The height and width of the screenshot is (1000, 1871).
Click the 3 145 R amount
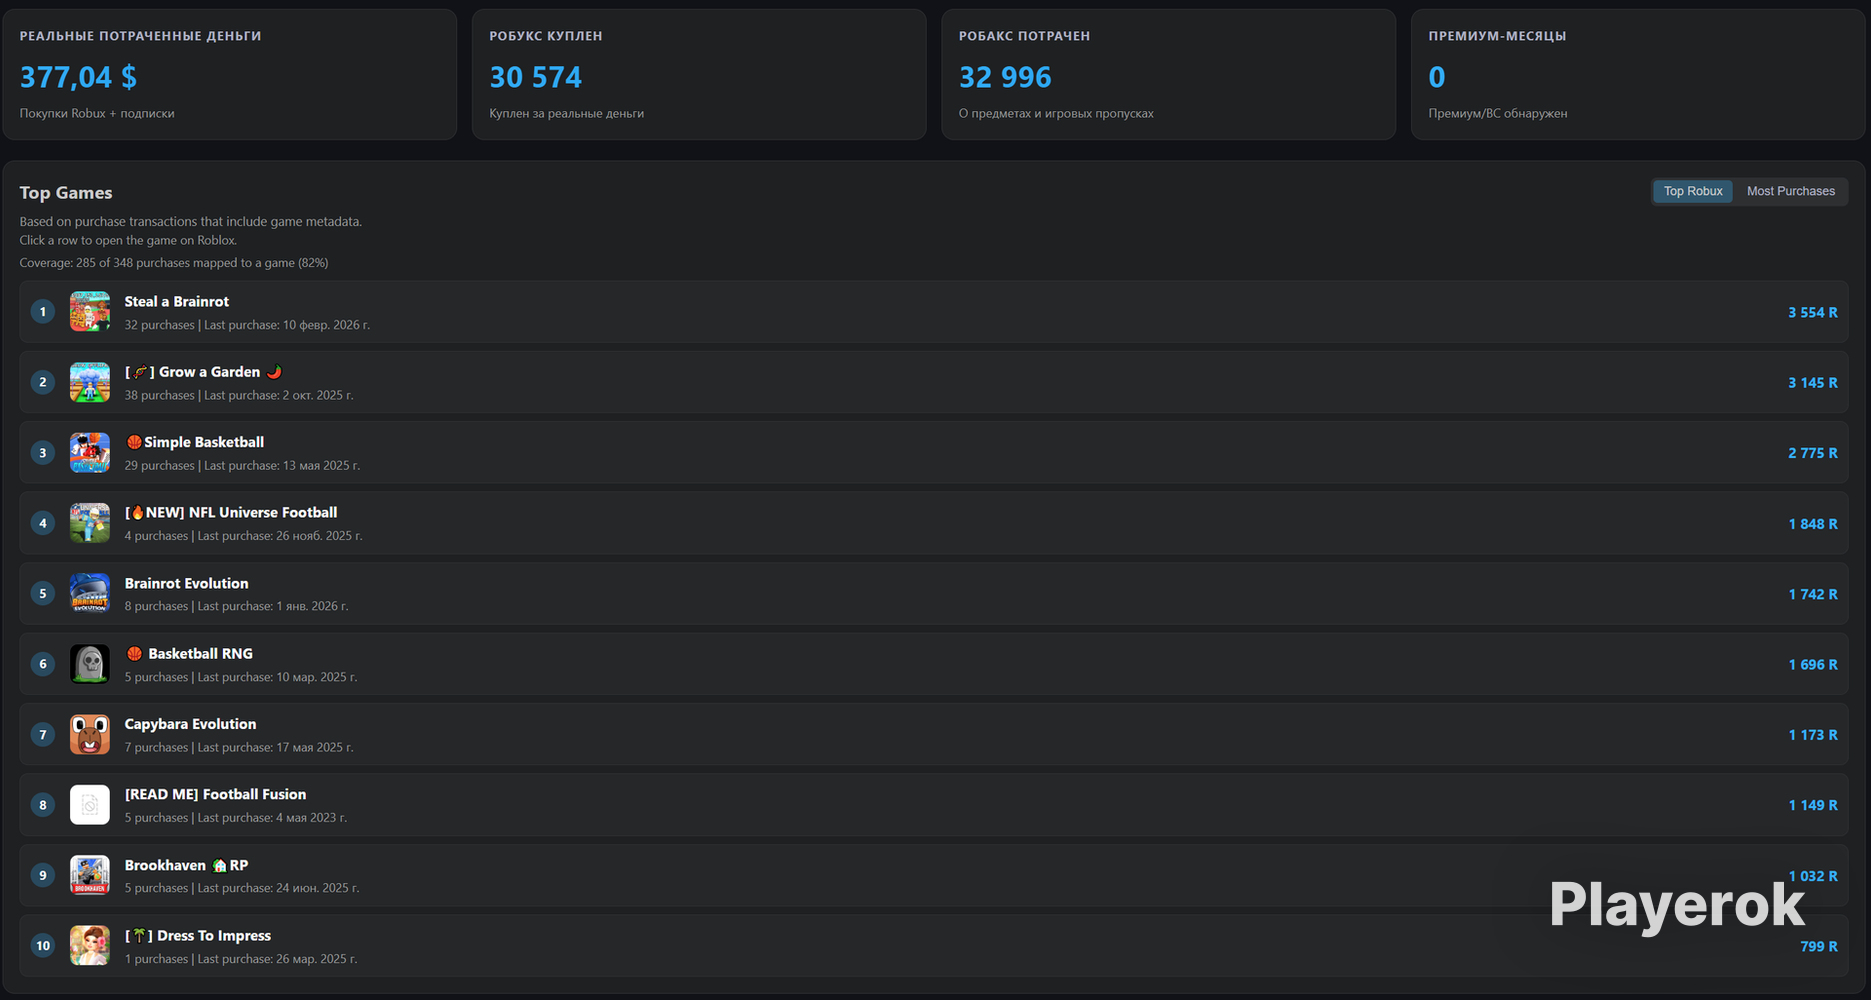point(1813,383)
